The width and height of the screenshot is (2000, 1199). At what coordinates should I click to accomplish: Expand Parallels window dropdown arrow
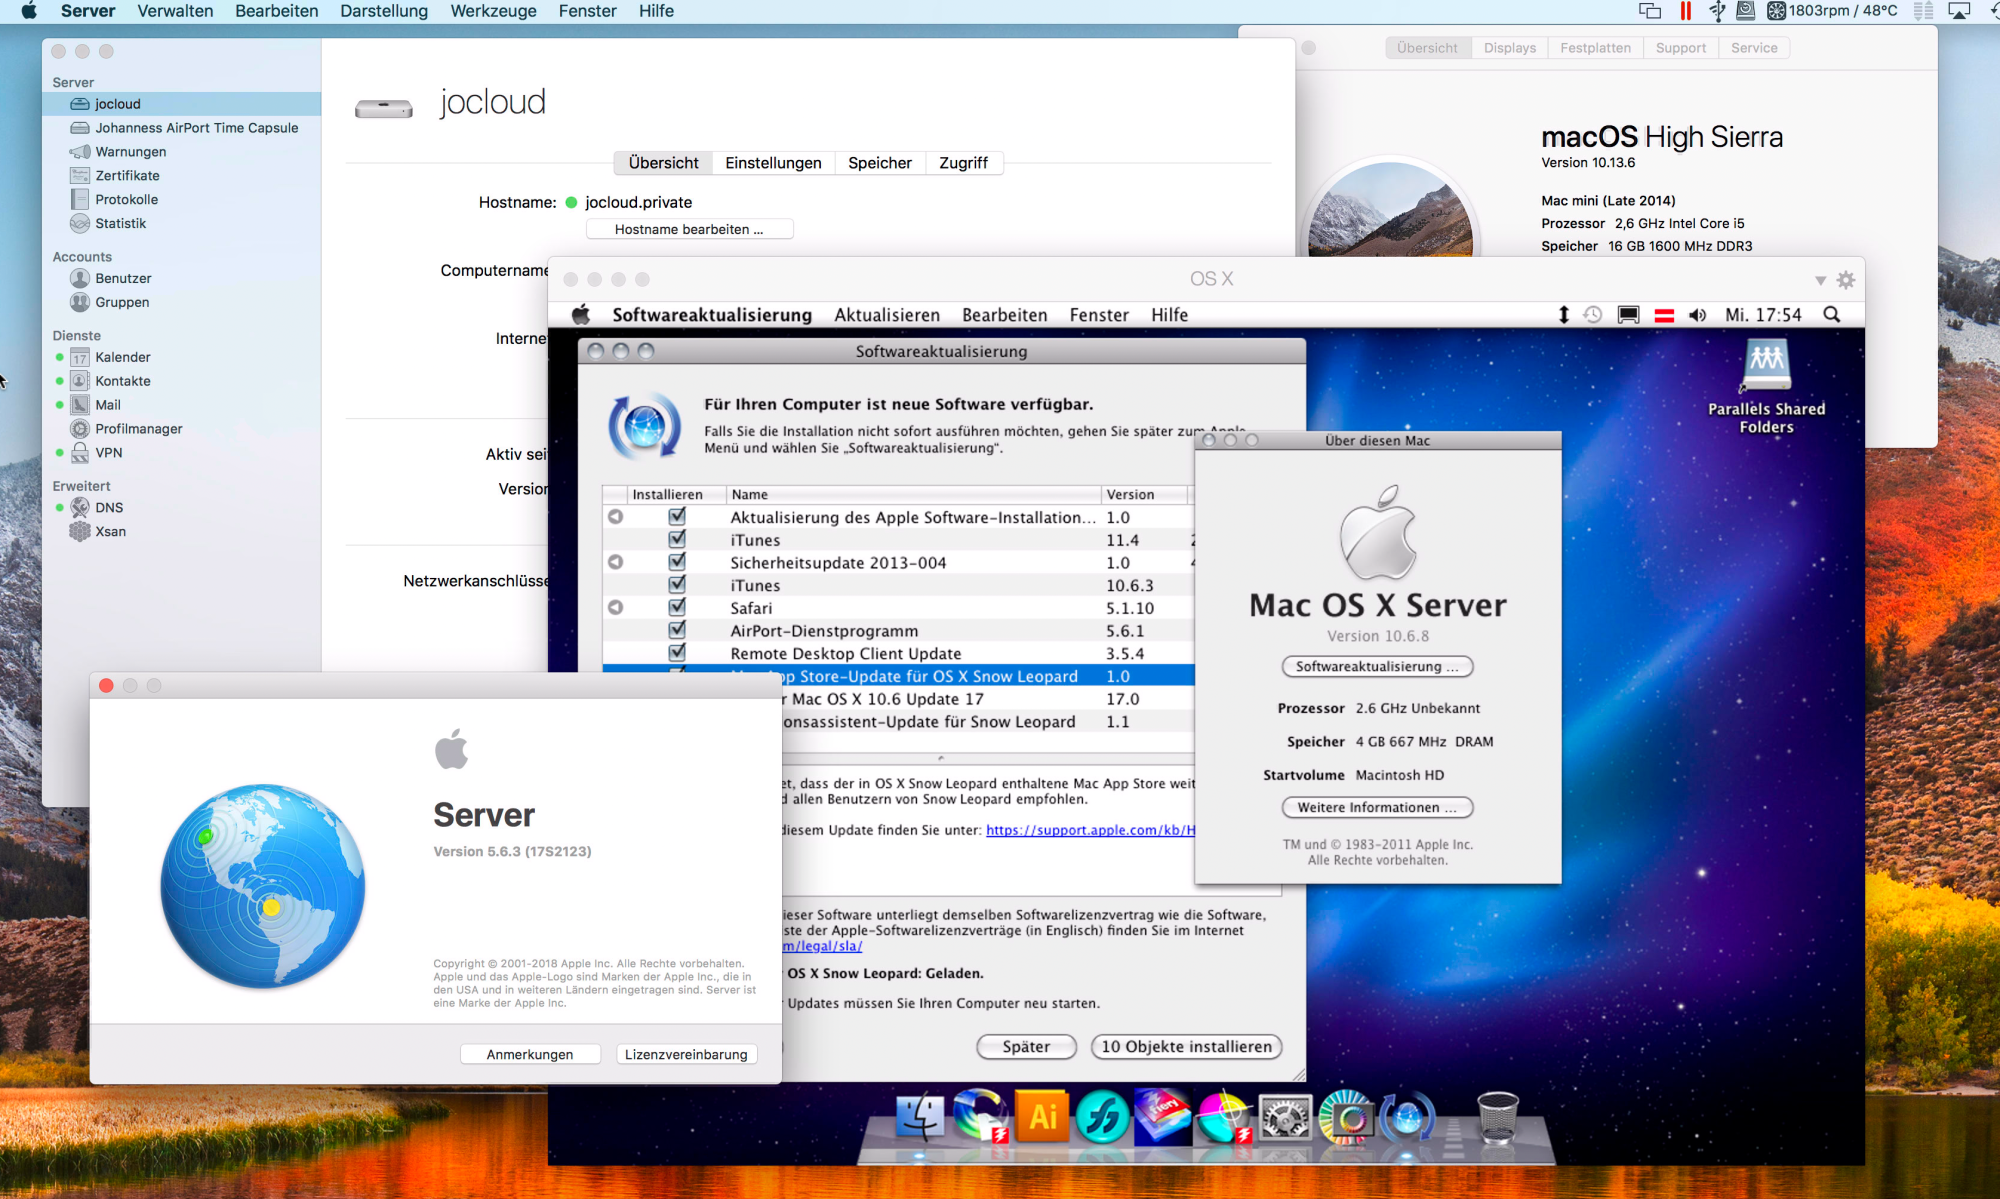[1820, 281]
